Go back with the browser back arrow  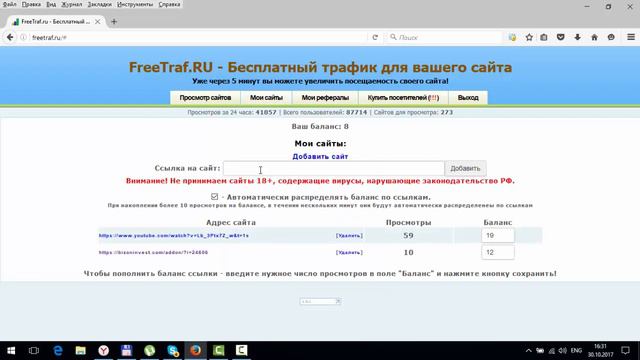10,37
